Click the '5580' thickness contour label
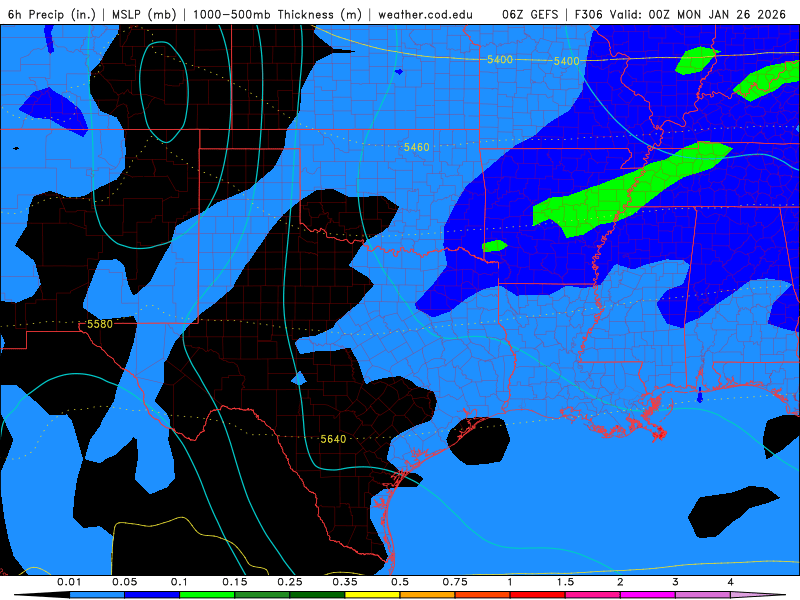 tap(99, 324)
